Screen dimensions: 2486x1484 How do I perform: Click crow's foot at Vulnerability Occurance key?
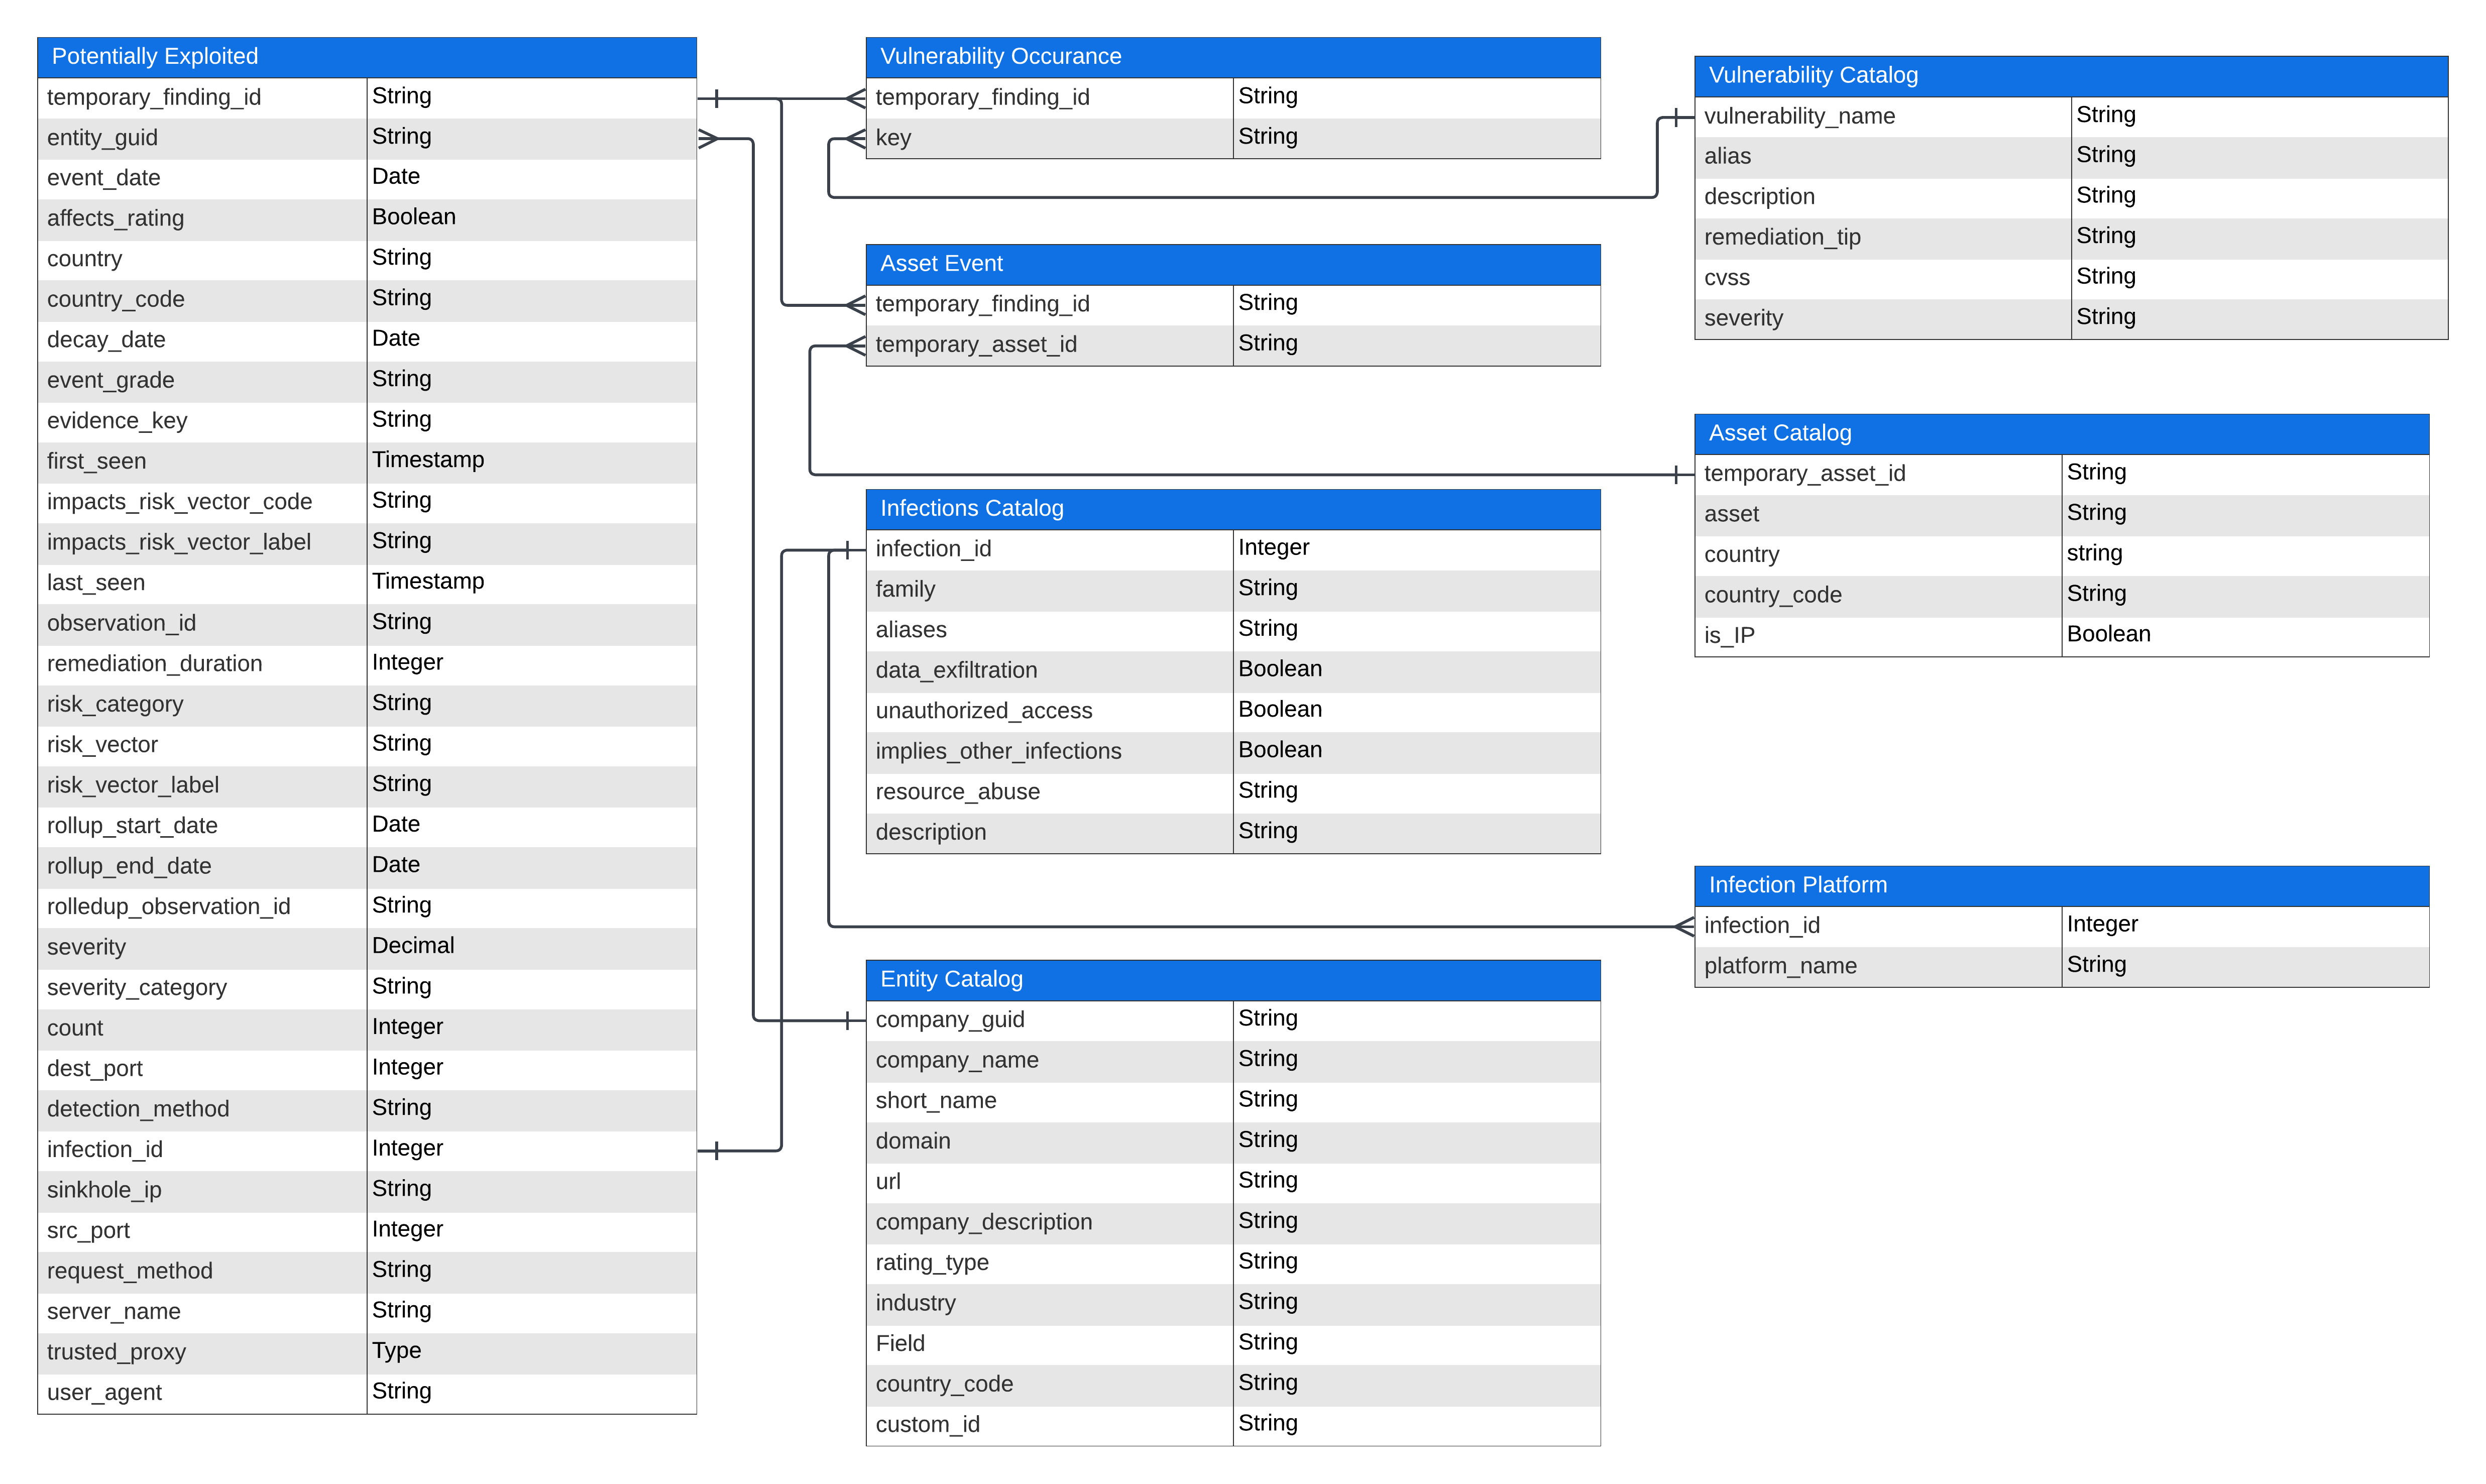click(855, 139)
